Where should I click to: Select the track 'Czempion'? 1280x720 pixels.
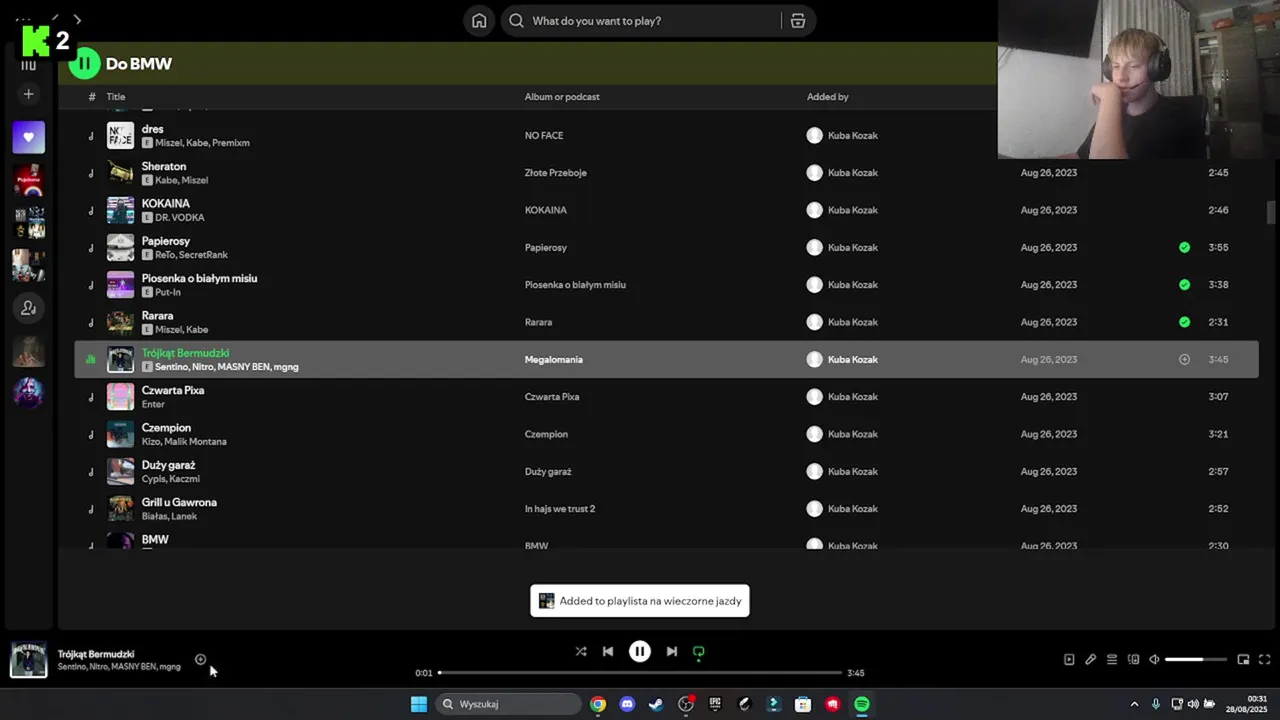[166, 428]
